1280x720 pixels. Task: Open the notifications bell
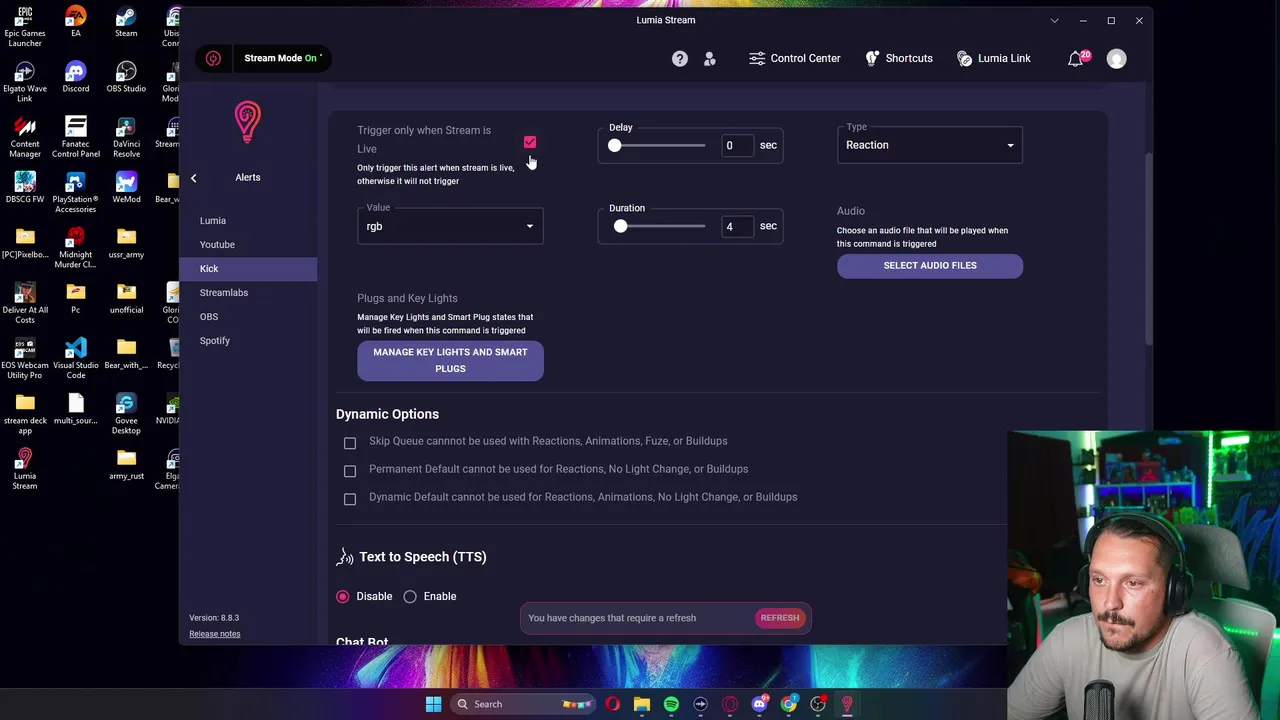[x=1076, y=59]
